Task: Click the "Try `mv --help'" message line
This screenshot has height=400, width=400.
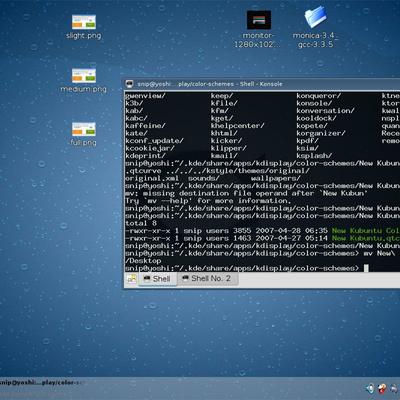Action: 208,201
